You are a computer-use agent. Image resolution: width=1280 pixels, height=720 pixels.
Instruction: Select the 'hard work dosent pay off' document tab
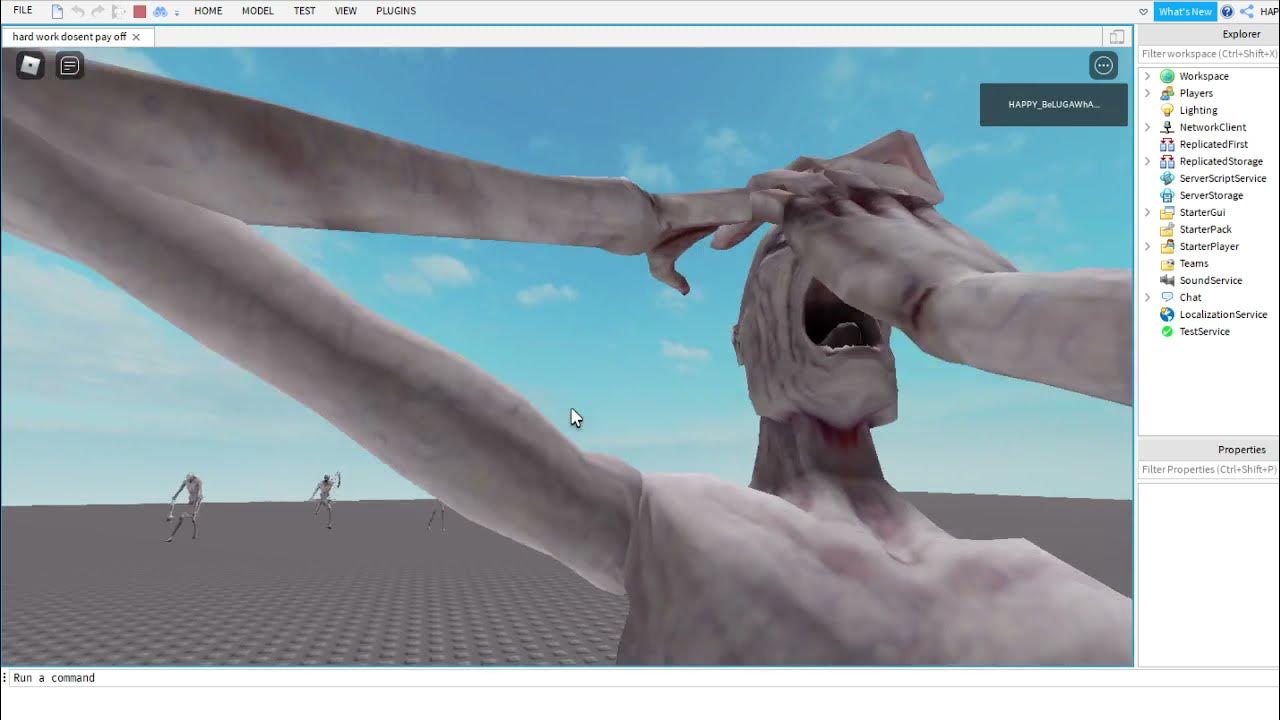(x=70, y=37)
